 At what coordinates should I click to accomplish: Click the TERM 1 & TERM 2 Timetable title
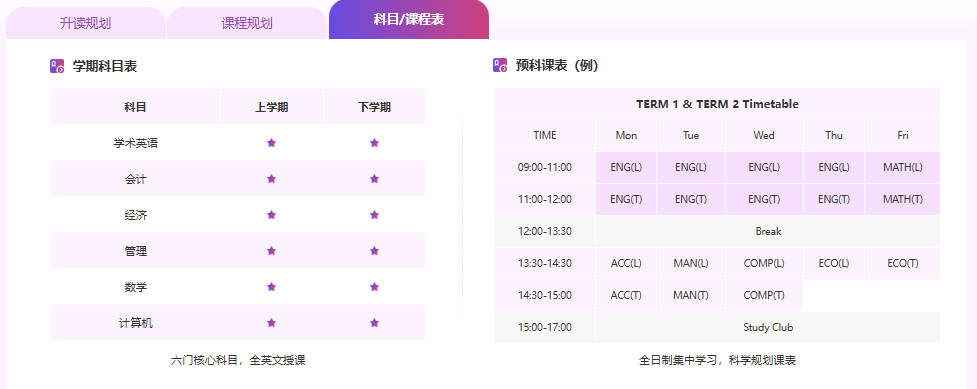[x=717, y=103]
